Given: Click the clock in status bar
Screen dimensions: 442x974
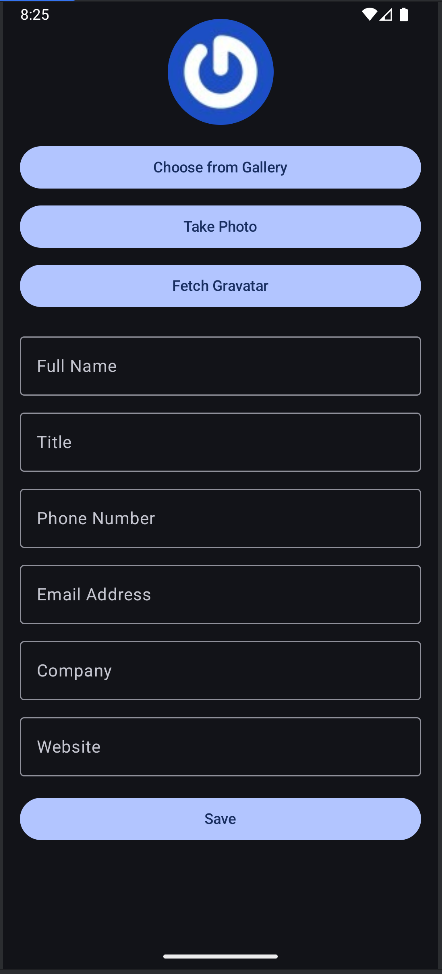Looking at the screenshot, I should 35,15.
